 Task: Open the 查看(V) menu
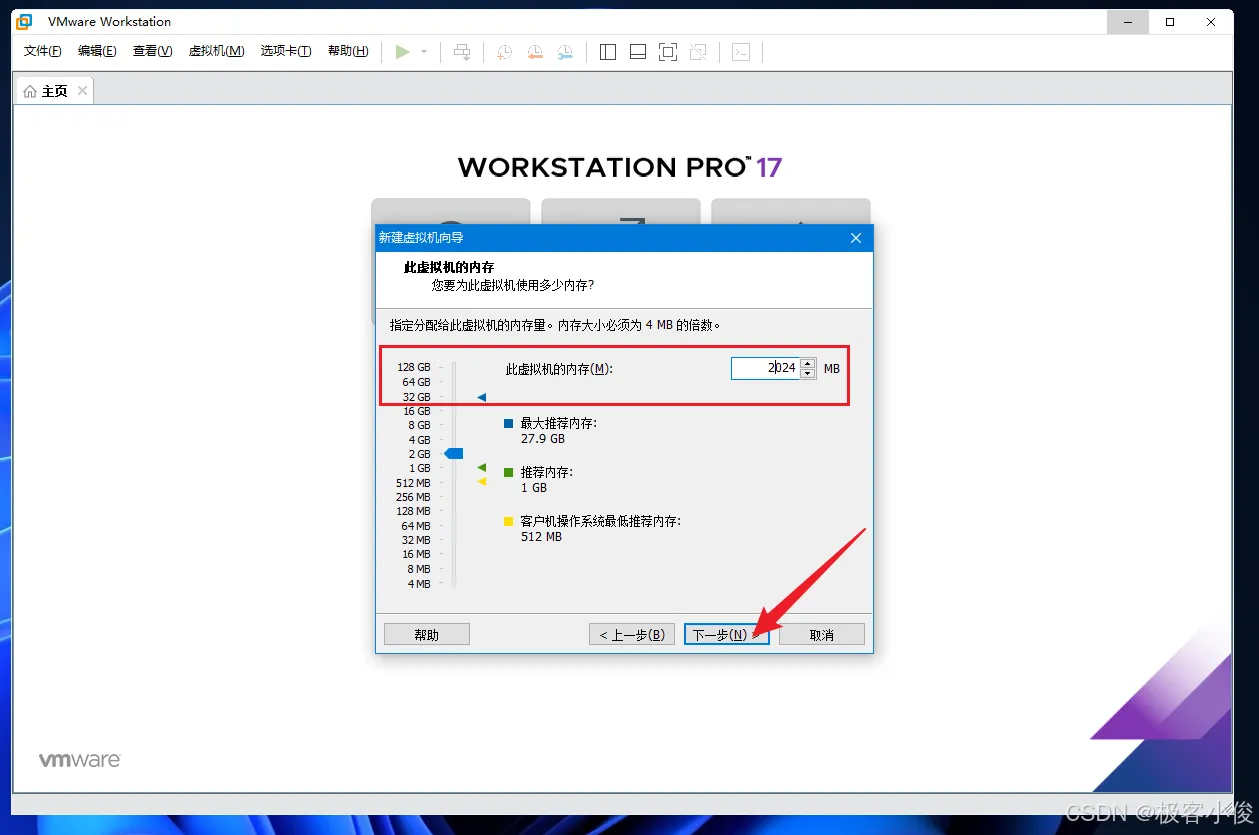pyautogui.click(x=153, y=51)
